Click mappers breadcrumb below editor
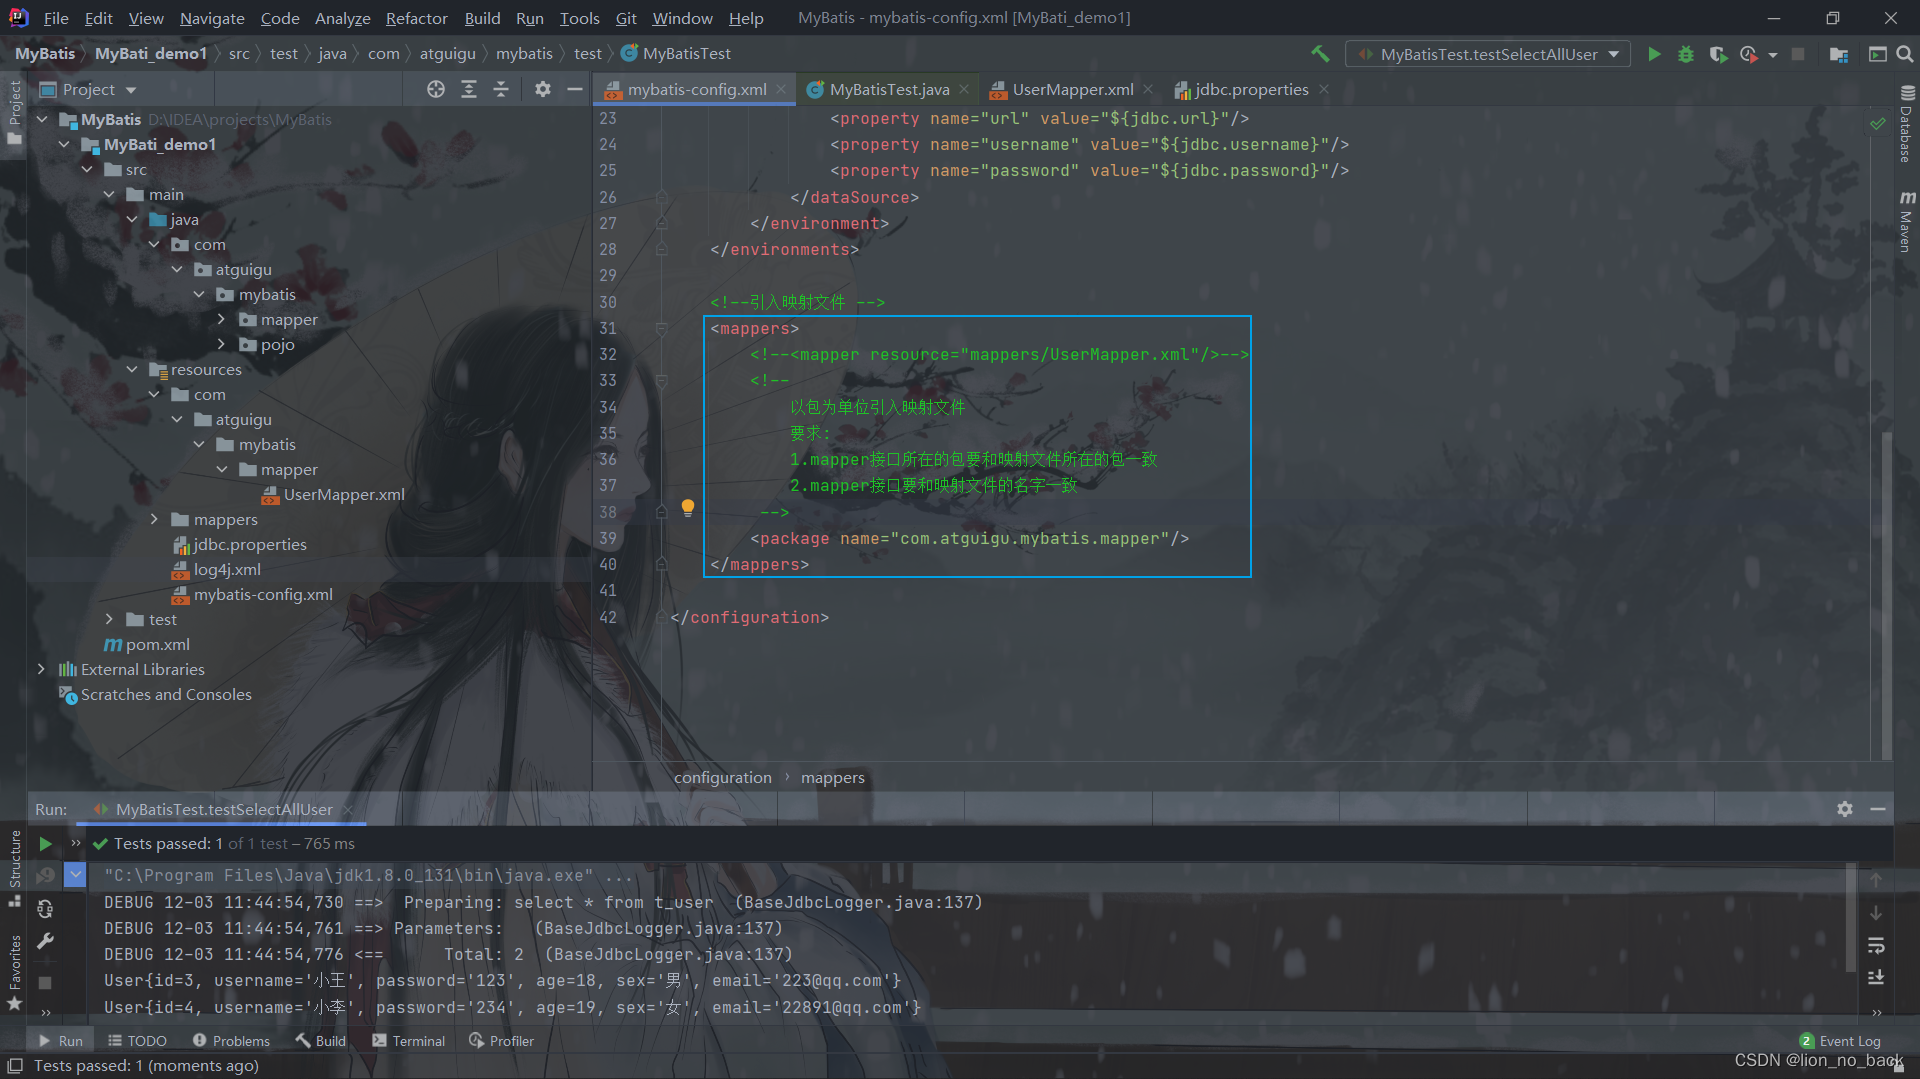The width and height of the screenshot is (1920, 1079). click(832, 777)
